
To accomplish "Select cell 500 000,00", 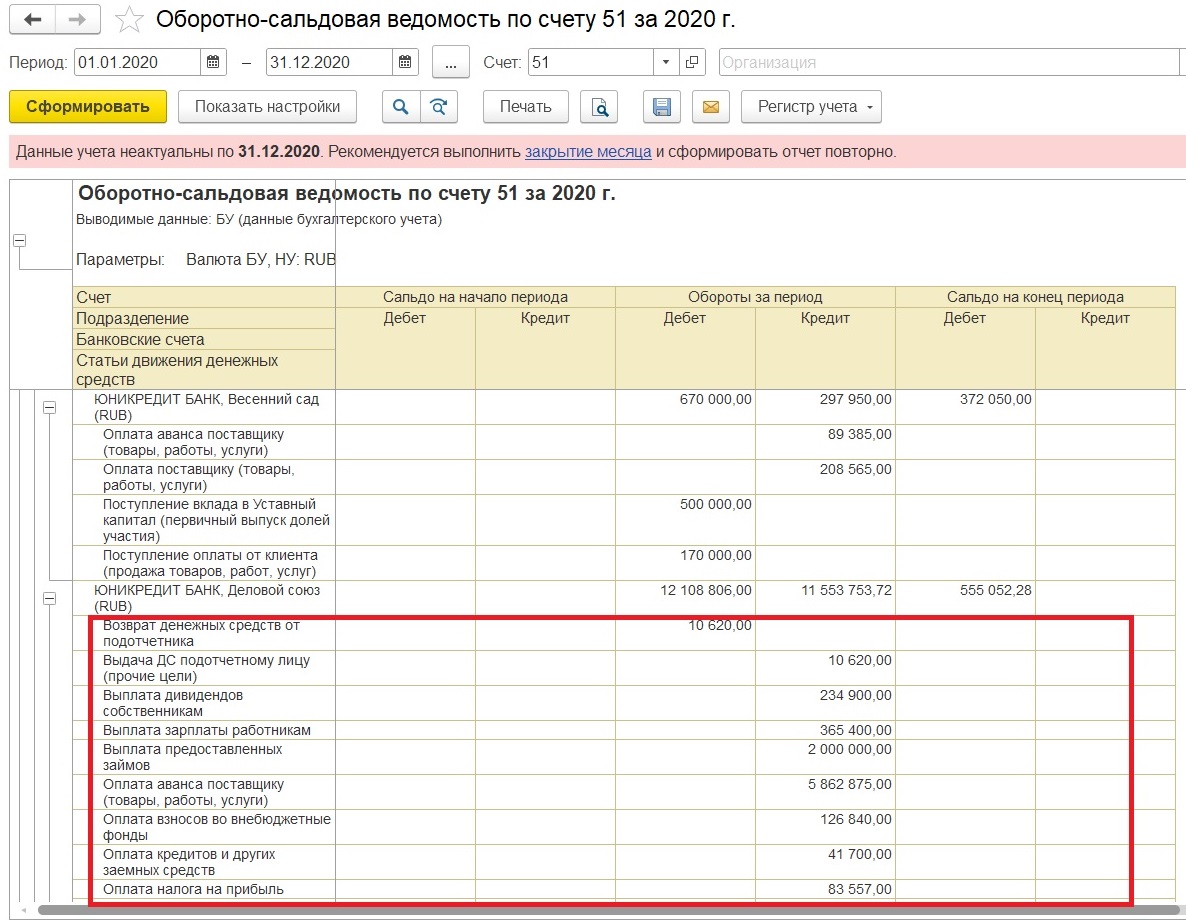I will [x=685, y=520].
